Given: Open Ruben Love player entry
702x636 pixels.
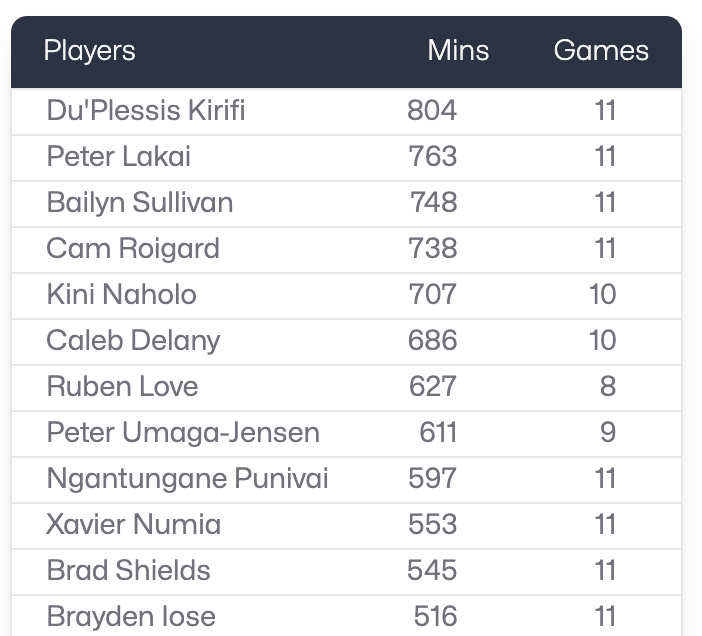Looking at the screenshot, I should tap(123, 386).
